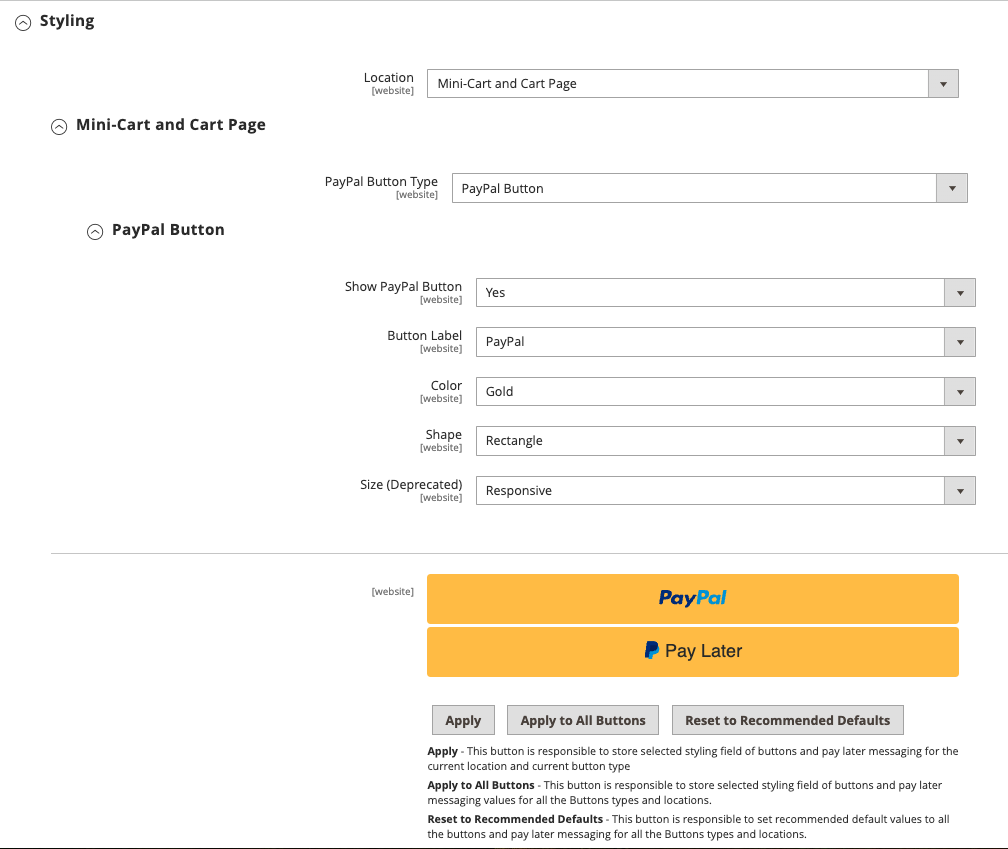Click the bold Reset to Recommended Defaults description

[515, 819]
